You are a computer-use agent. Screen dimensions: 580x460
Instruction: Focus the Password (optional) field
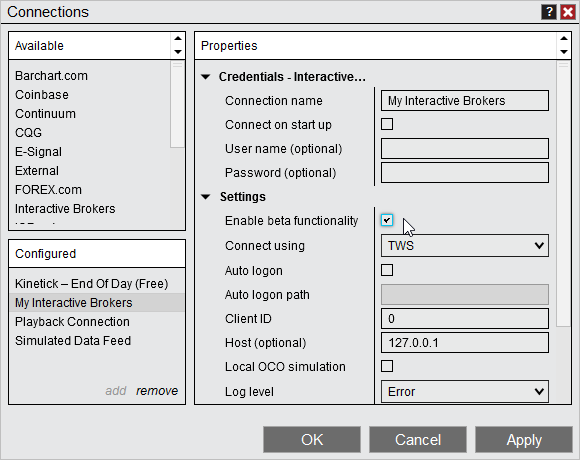465,173
